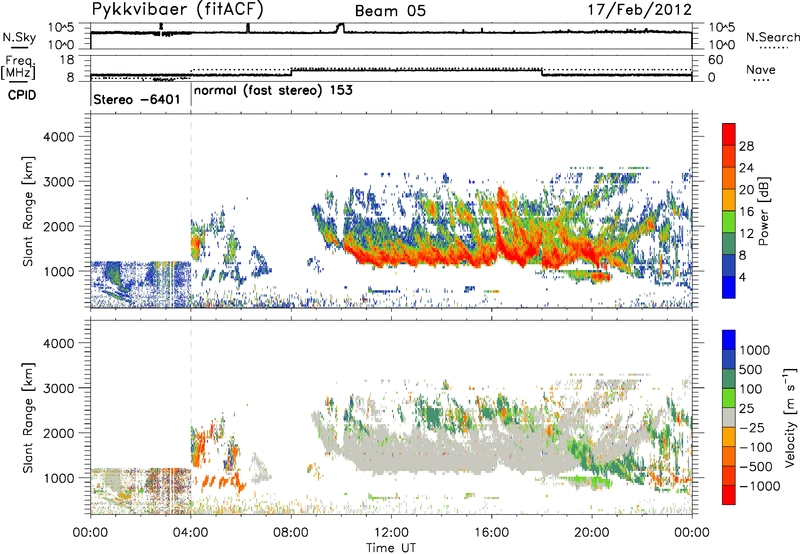Click the Power [dB] colorbar title

(x=763, y=211)
